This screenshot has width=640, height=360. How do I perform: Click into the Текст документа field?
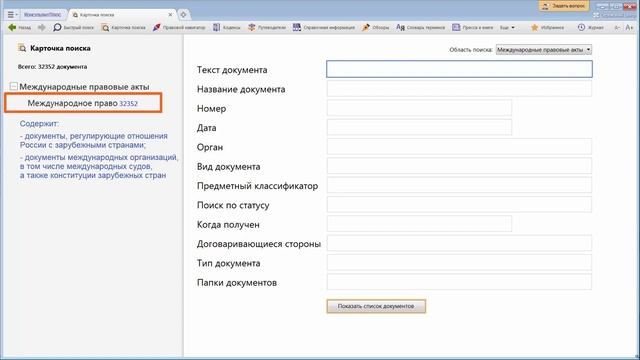click(x=459, y=69)
